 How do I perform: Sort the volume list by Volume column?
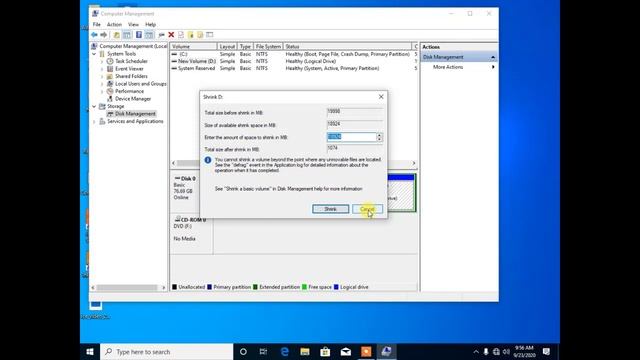[193, 47]
